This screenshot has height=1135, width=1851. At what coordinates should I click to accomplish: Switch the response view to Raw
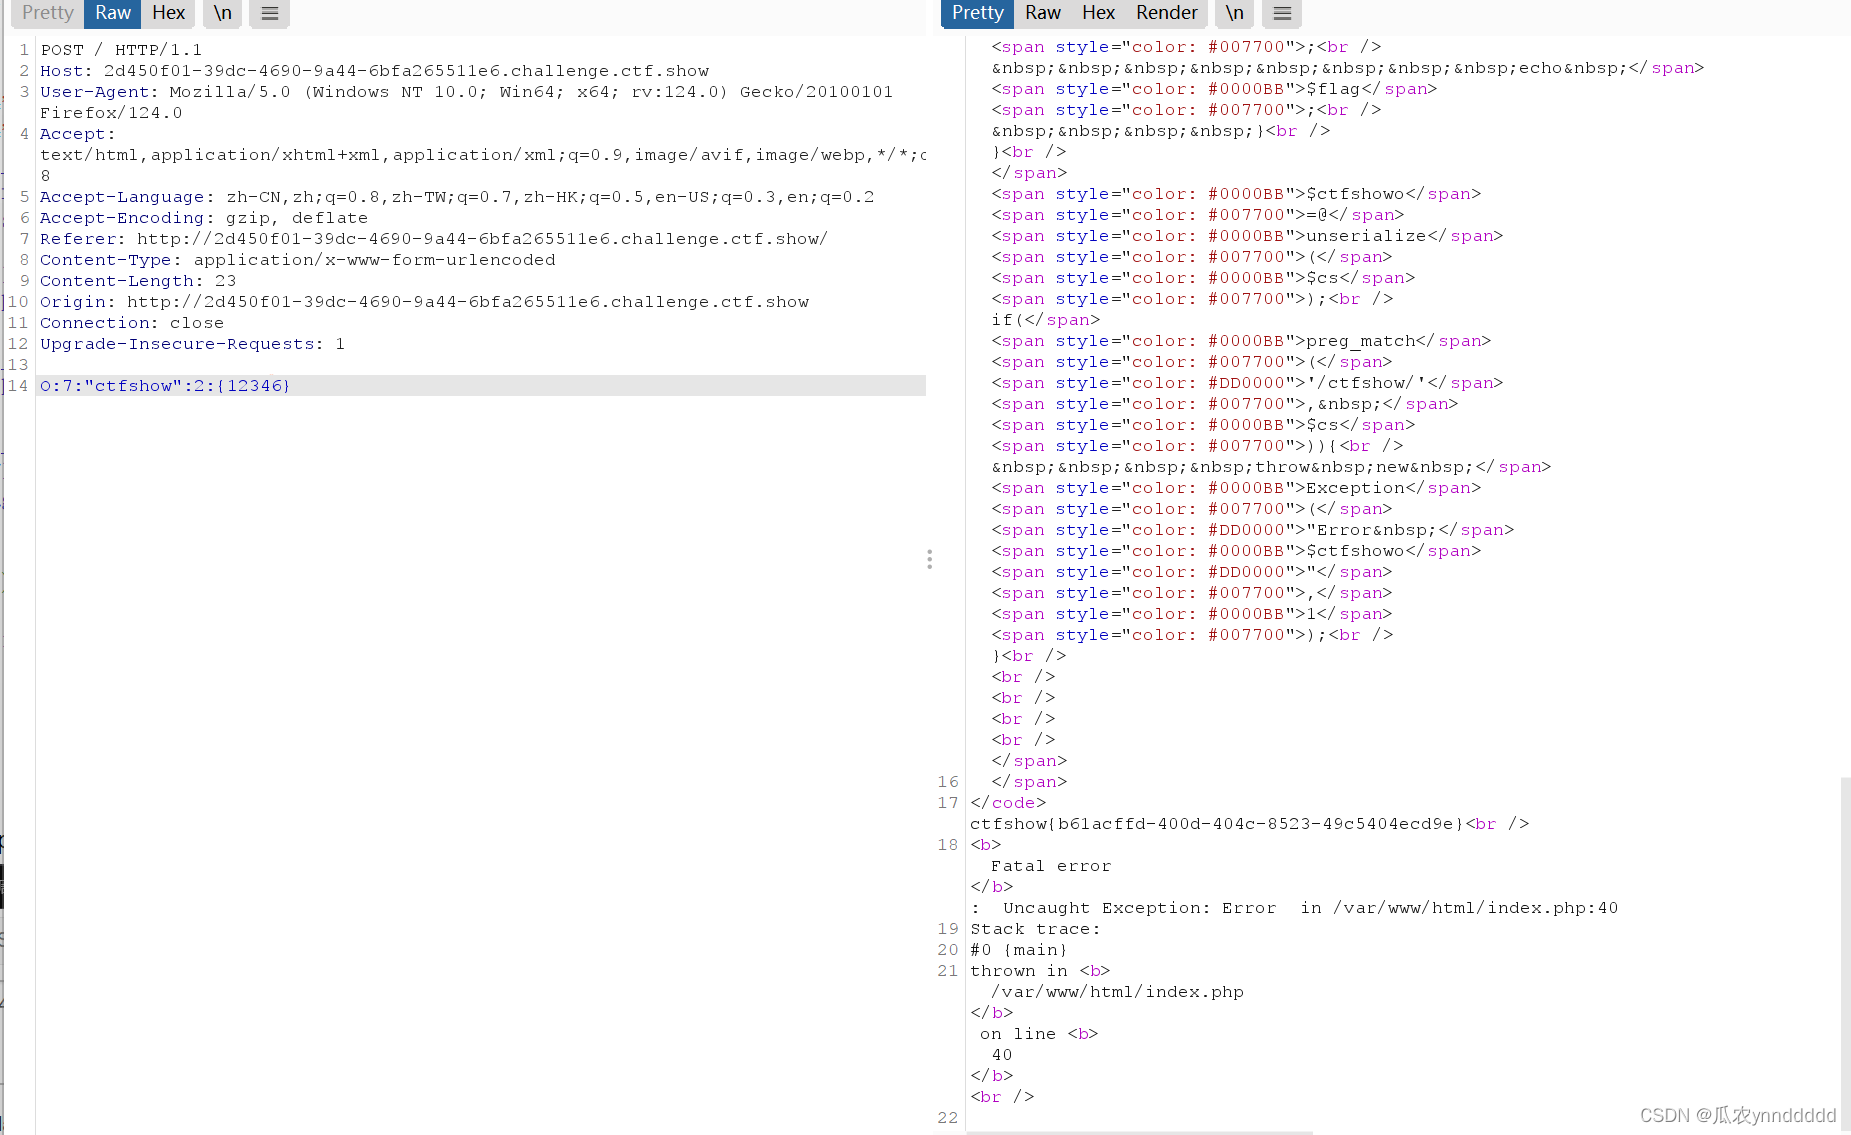click(1043, 13)
